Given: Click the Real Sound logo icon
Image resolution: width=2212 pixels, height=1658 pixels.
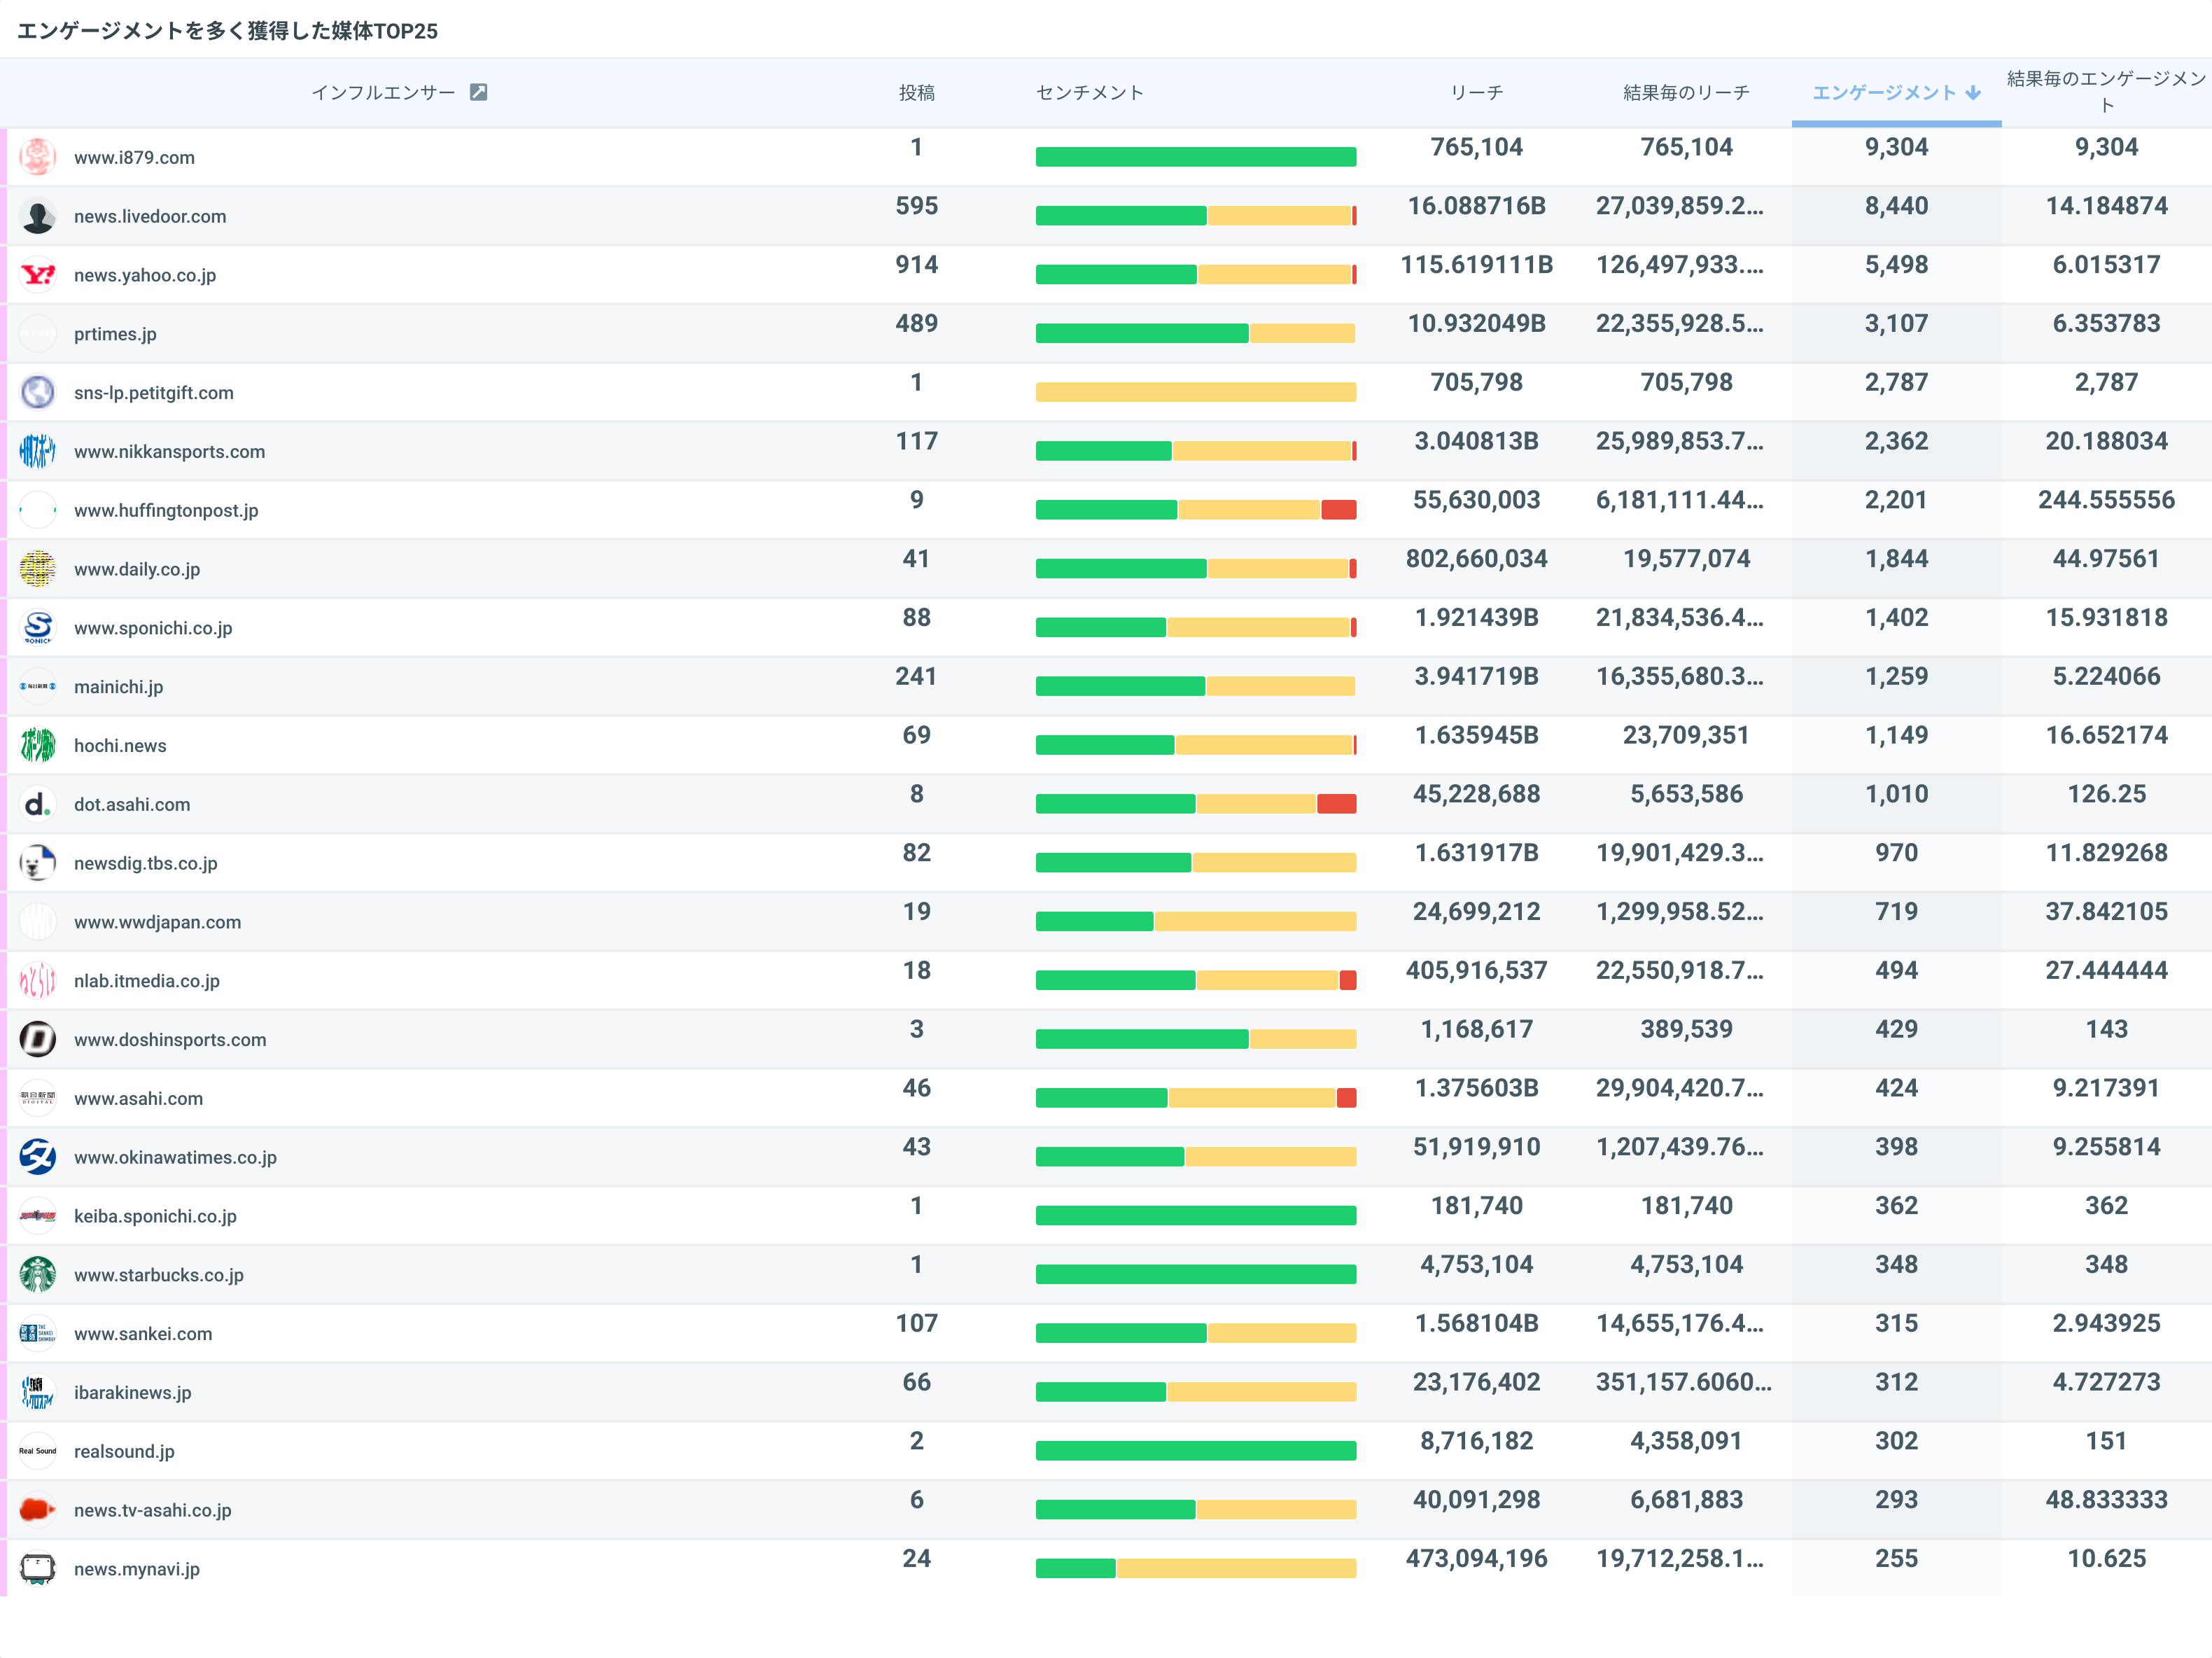Looking at the screenshot, I should [38, 1451].
